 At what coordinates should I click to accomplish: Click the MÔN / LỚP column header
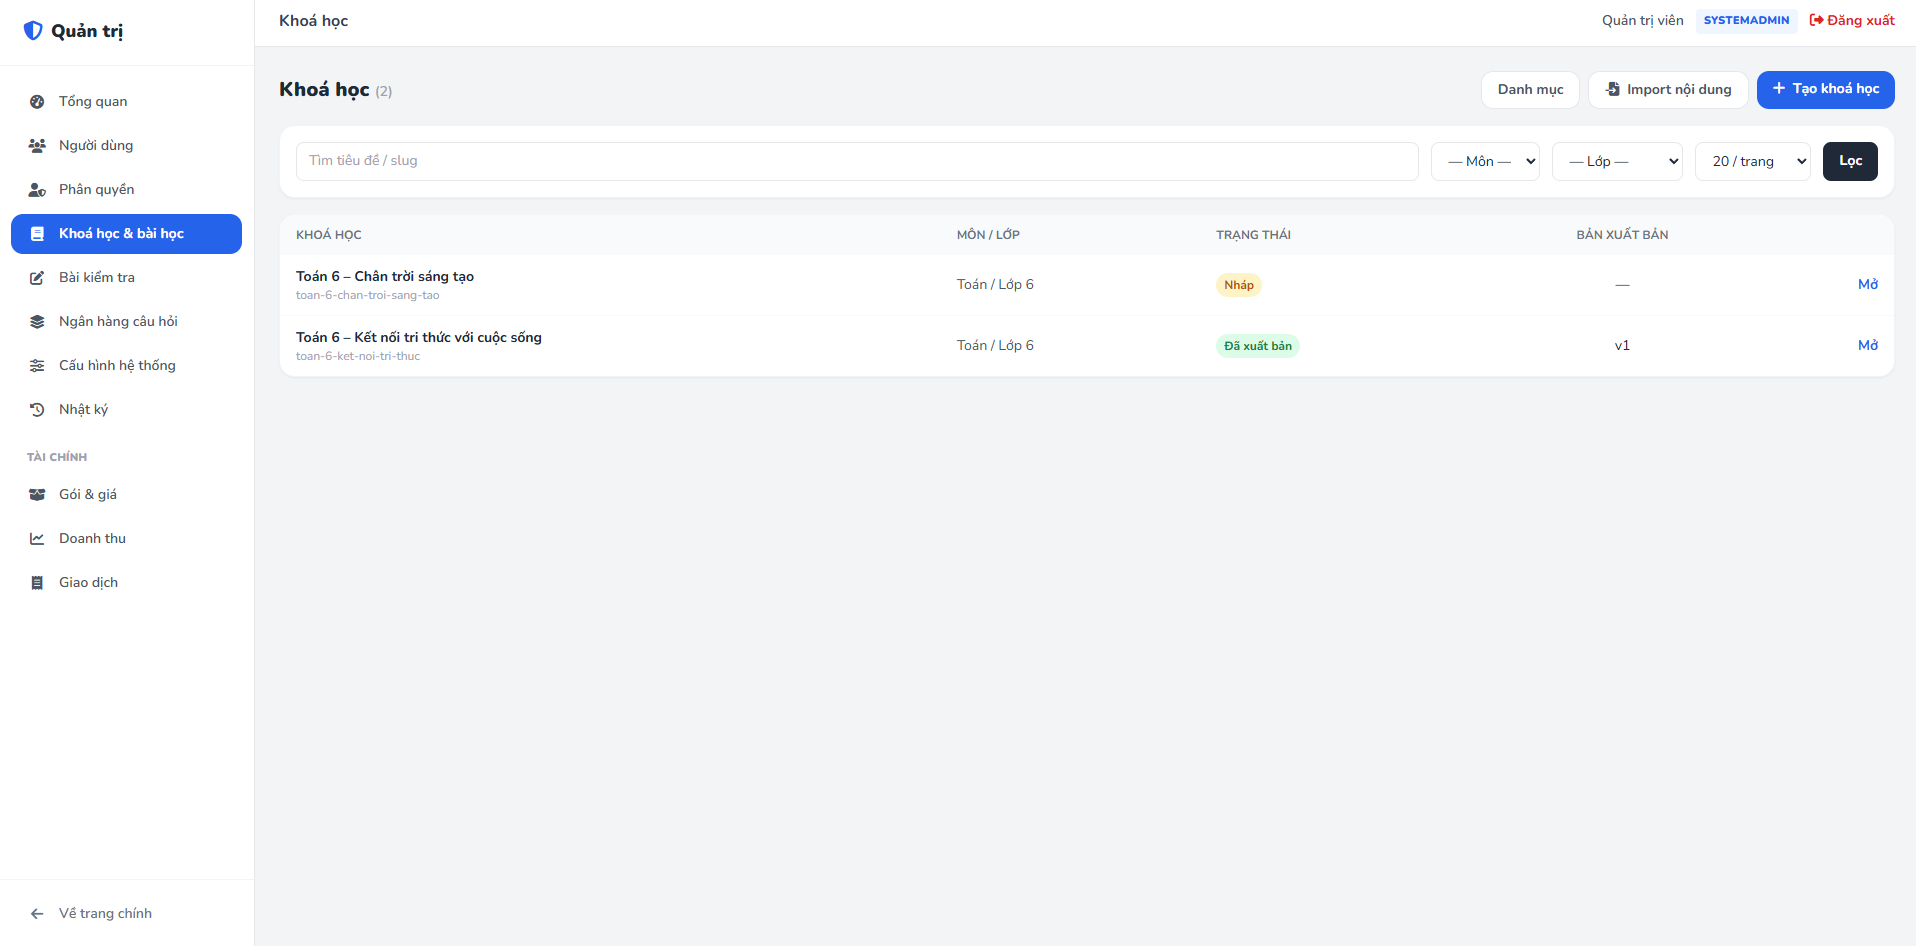988,235
